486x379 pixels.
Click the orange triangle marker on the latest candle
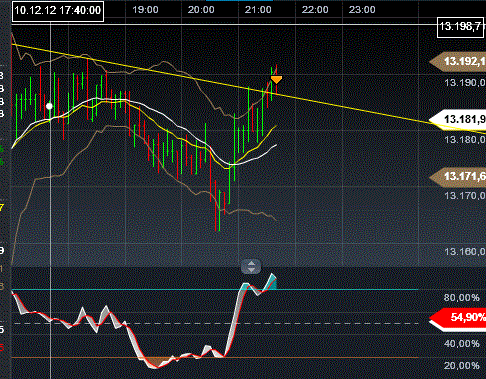click(x=276, y=80)
